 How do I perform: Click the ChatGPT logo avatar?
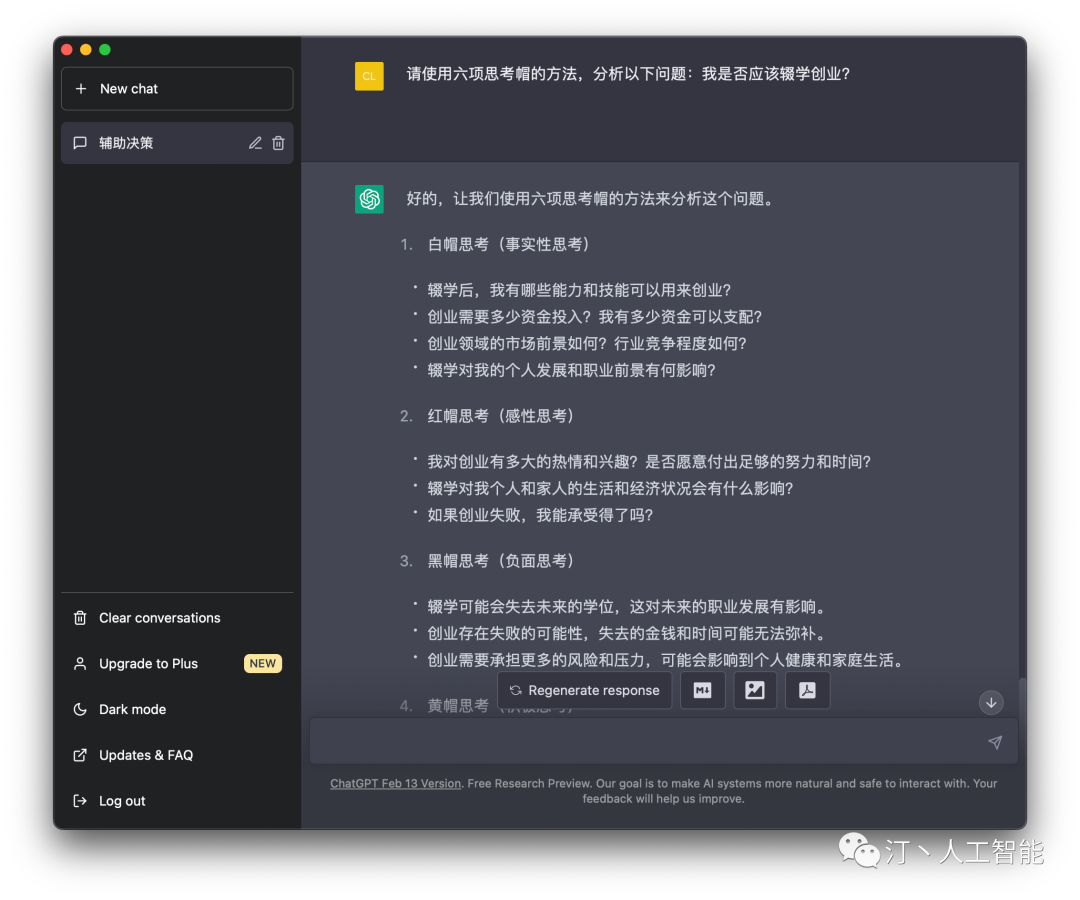click(x=369, y=200)
